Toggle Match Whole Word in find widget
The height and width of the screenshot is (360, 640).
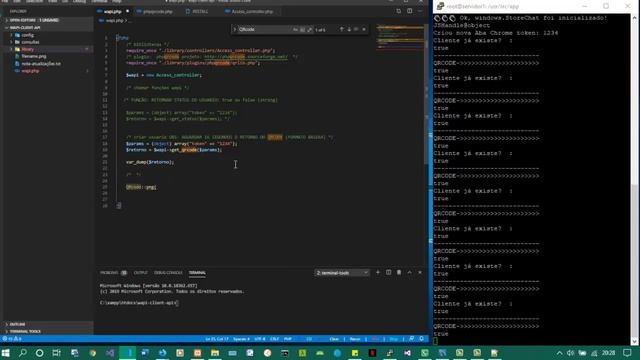tap(302, 29)
